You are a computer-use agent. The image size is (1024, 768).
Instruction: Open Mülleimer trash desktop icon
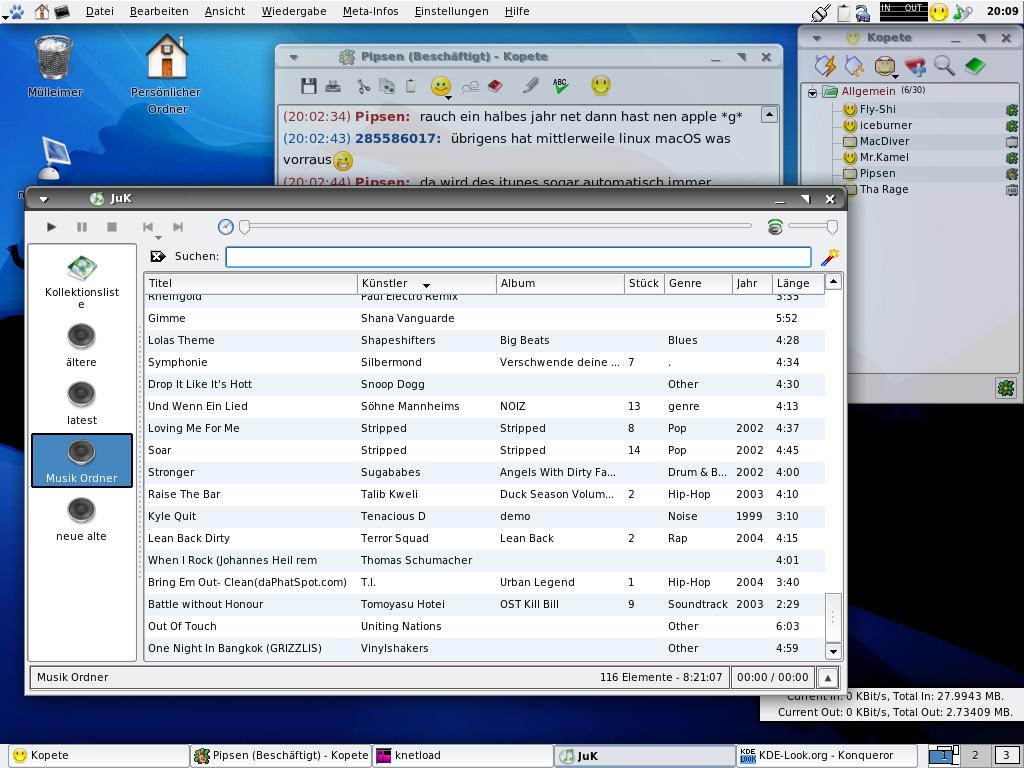(55, 66)
